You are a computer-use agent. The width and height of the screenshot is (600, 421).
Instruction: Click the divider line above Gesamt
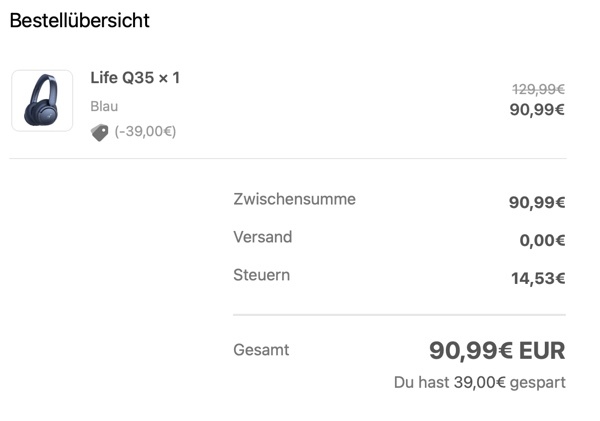pyautogui.click(x=399, y=315)
